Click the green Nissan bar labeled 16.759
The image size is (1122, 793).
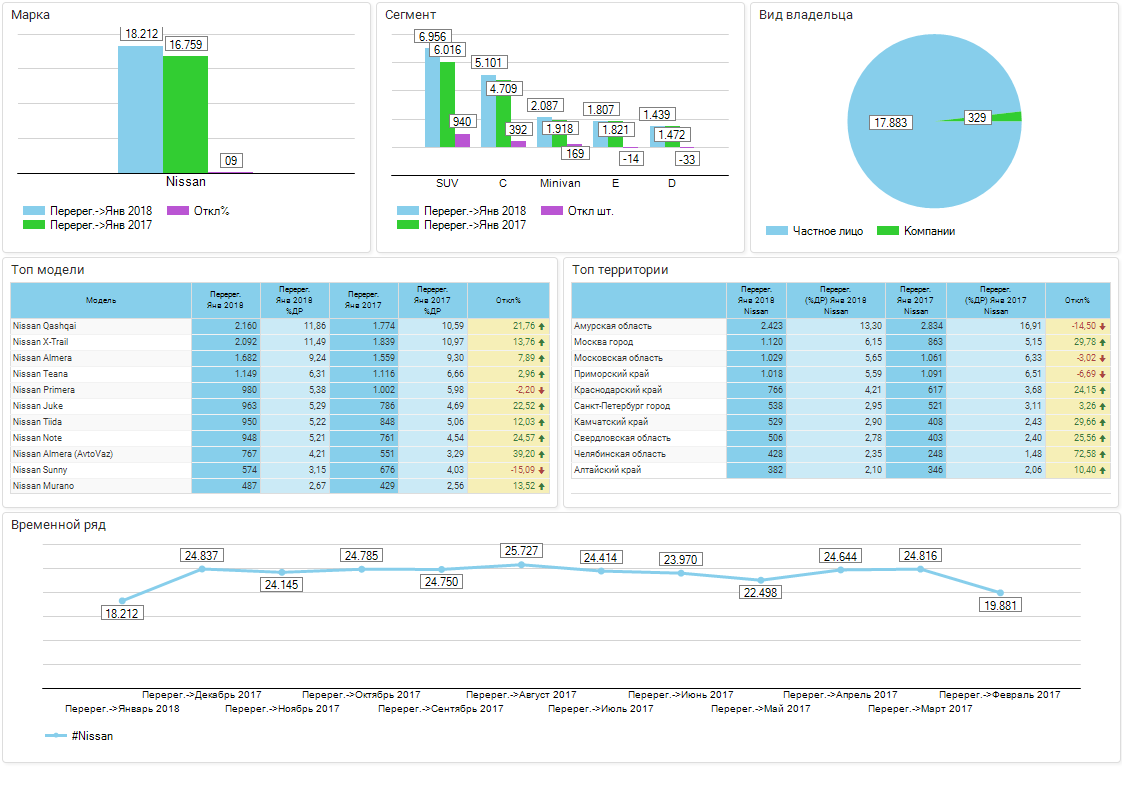(x=185, y=115)
